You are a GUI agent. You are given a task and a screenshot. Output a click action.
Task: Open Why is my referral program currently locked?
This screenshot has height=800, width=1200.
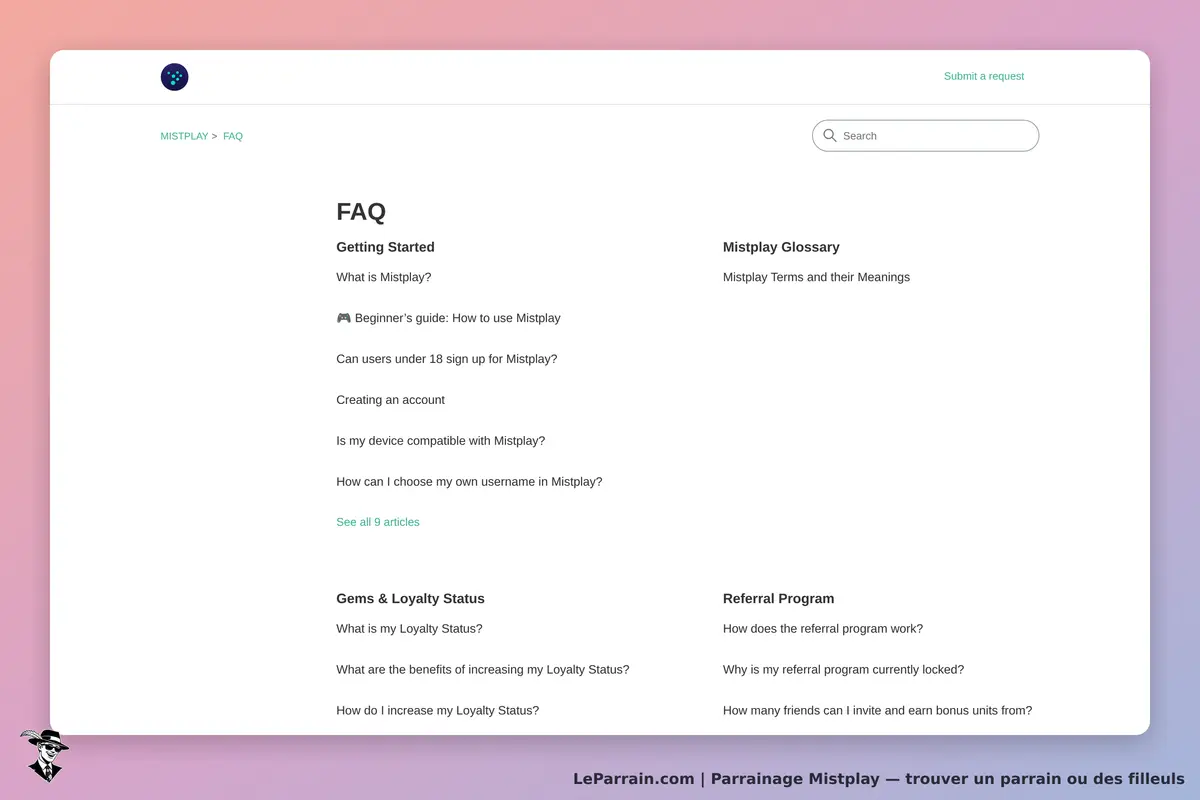coord(843,670)
